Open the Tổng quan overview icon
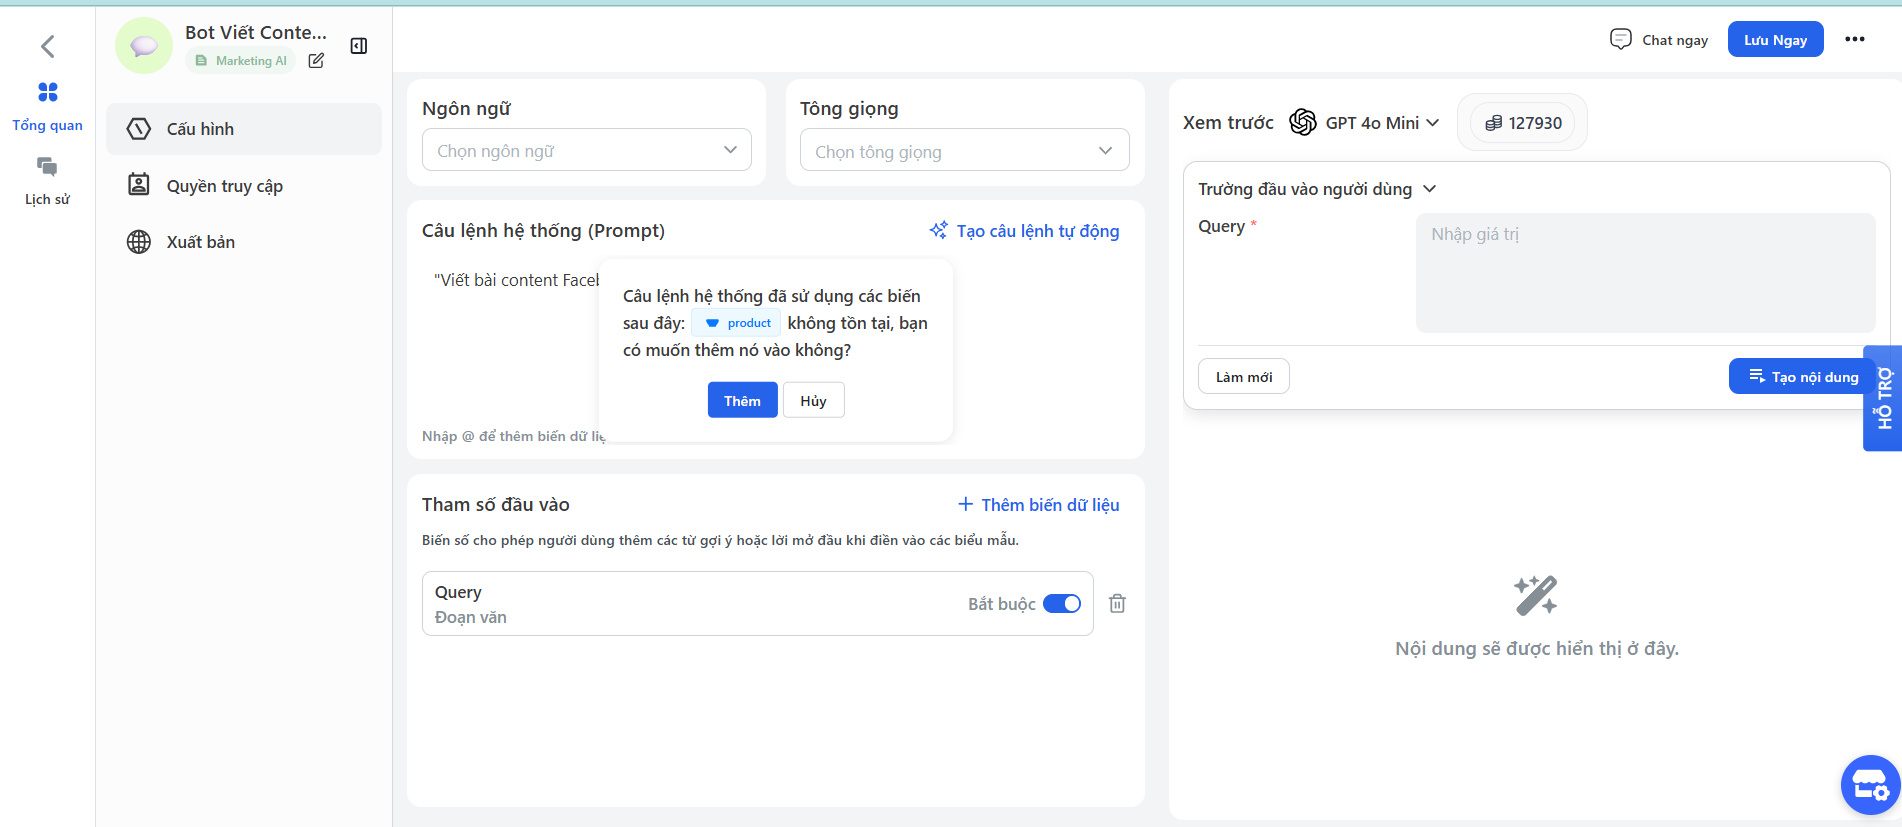 (x=47, y=93)
